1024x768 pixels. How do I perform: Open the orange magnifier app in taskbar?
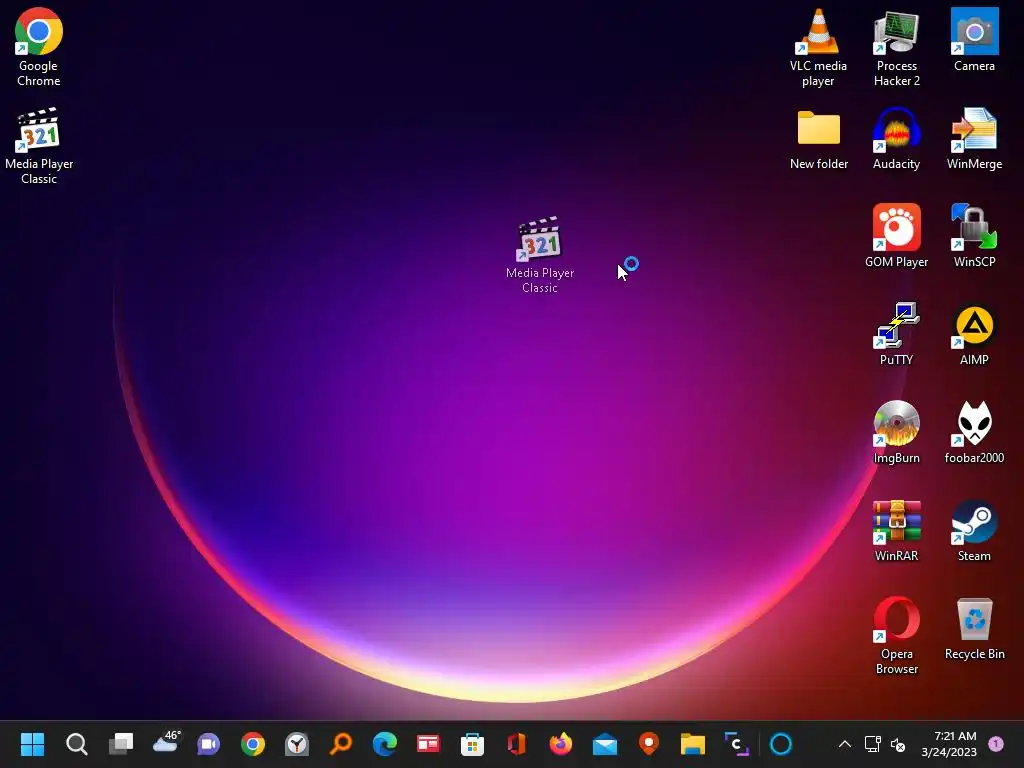pos(341,744)
